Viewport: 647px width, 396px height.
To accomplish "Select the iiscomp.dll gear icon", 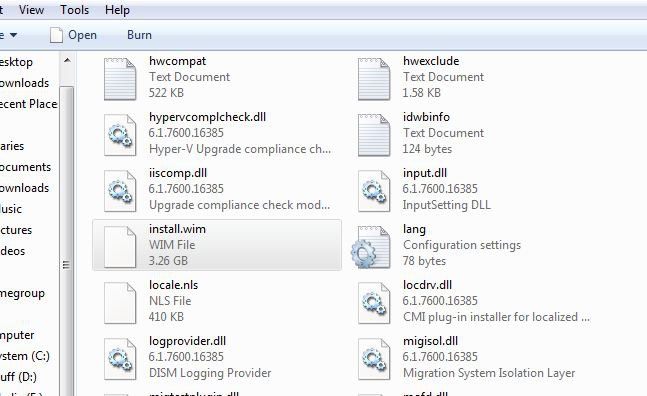I will coord(120,191).
